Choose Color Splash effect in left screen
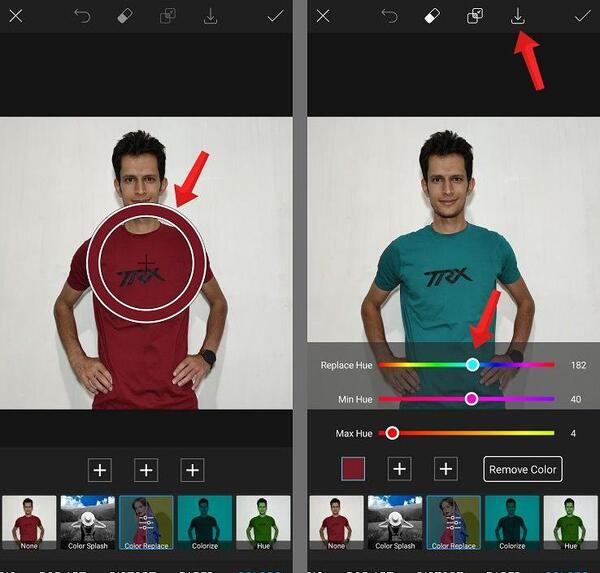Image resolution: width=600 pixels, height=573 pixels. [88, 522]
